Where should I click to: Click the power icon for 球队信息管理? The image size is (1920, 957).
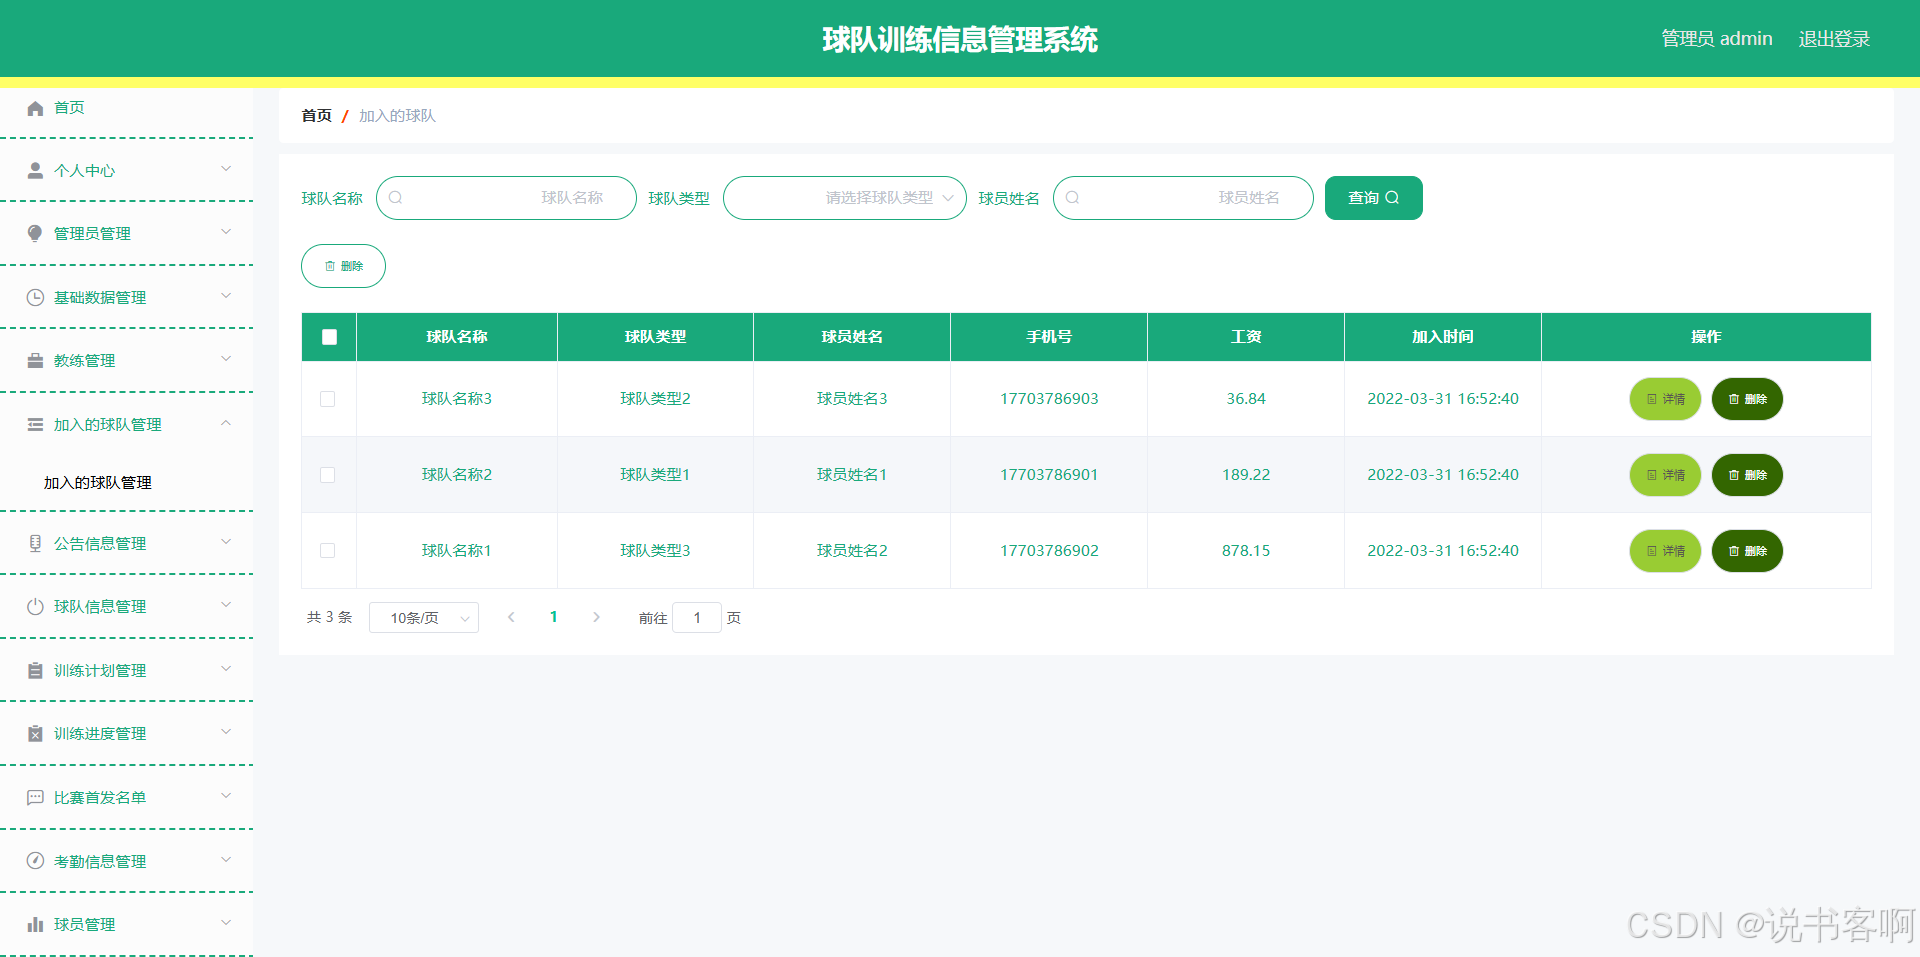pyautogui.click(x=35, y=607)
